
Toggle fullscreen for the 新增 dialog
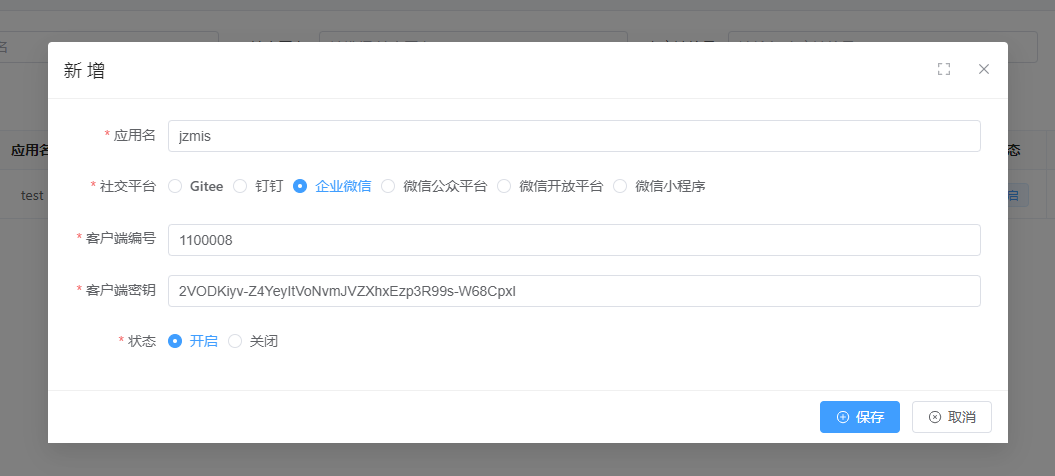[x=943, y=69]
